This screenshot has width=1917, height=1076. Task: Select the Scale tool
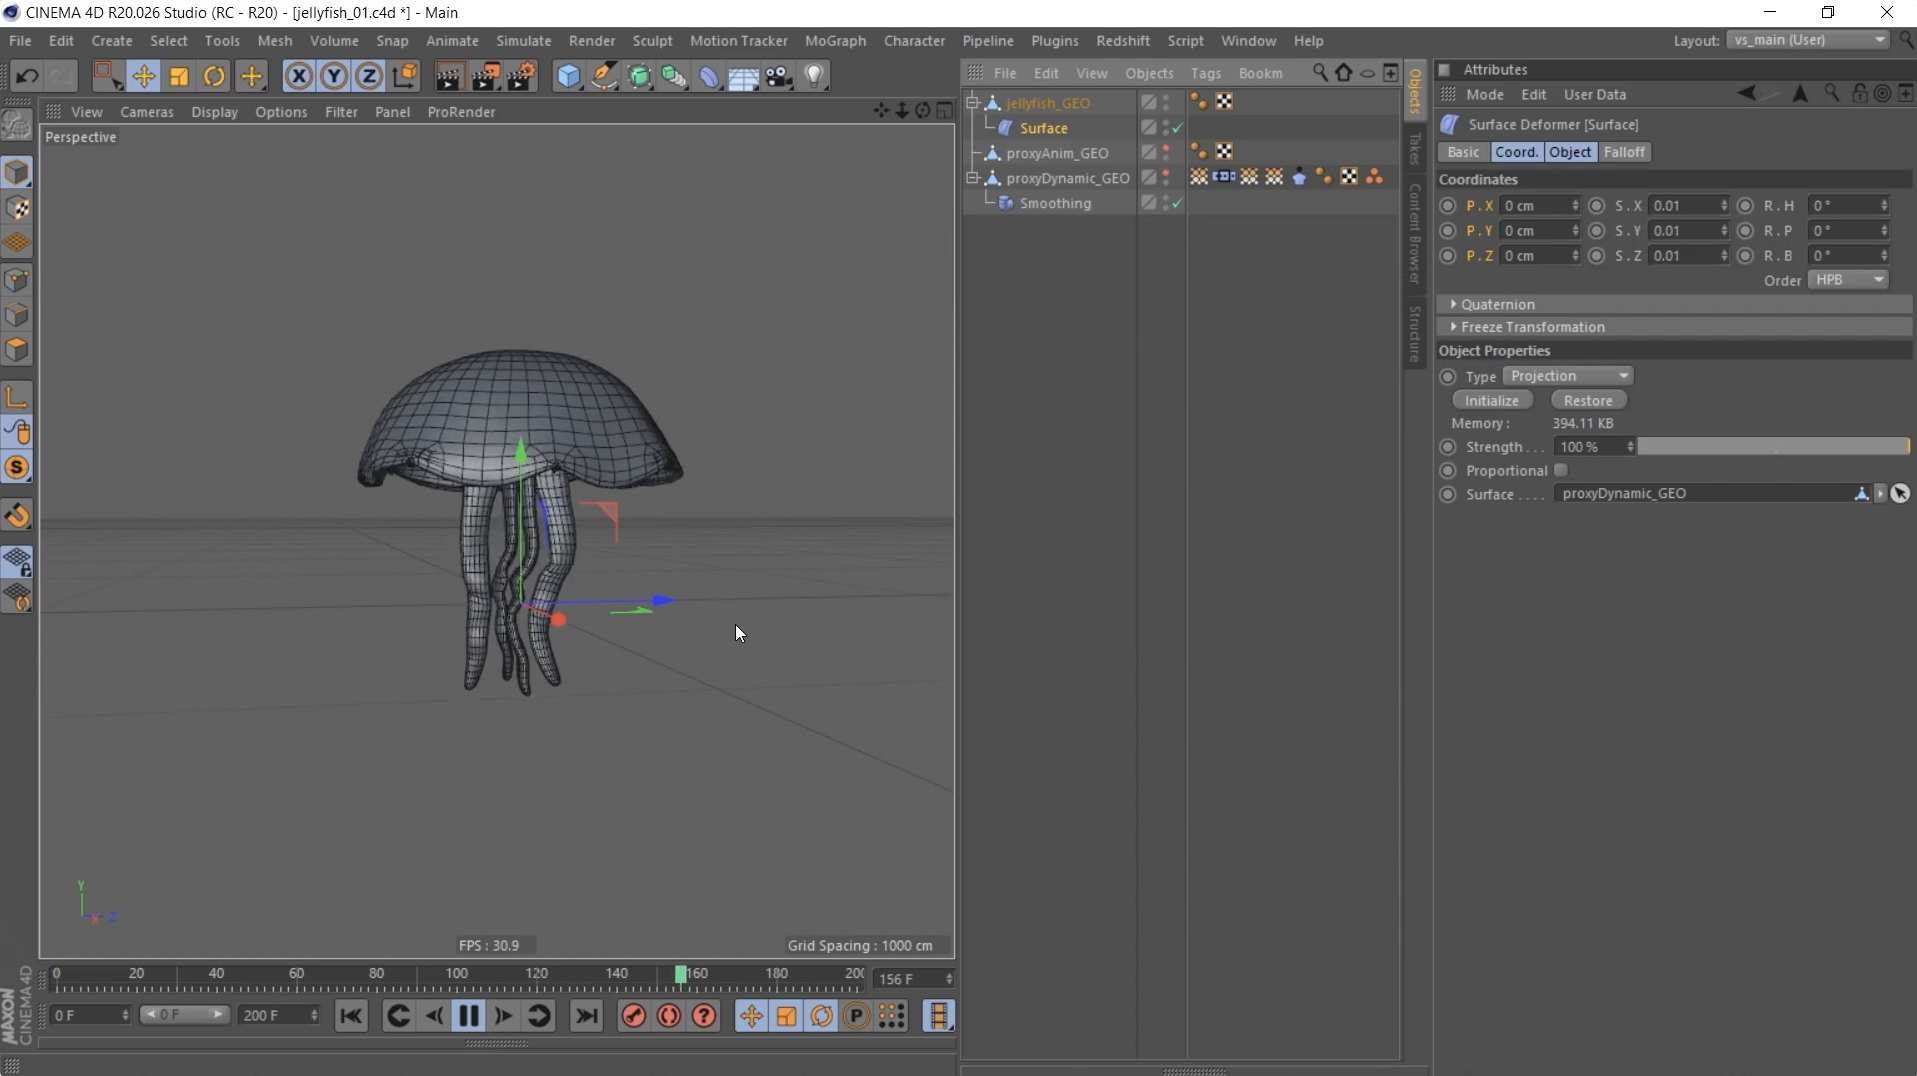tap(178, 76)
